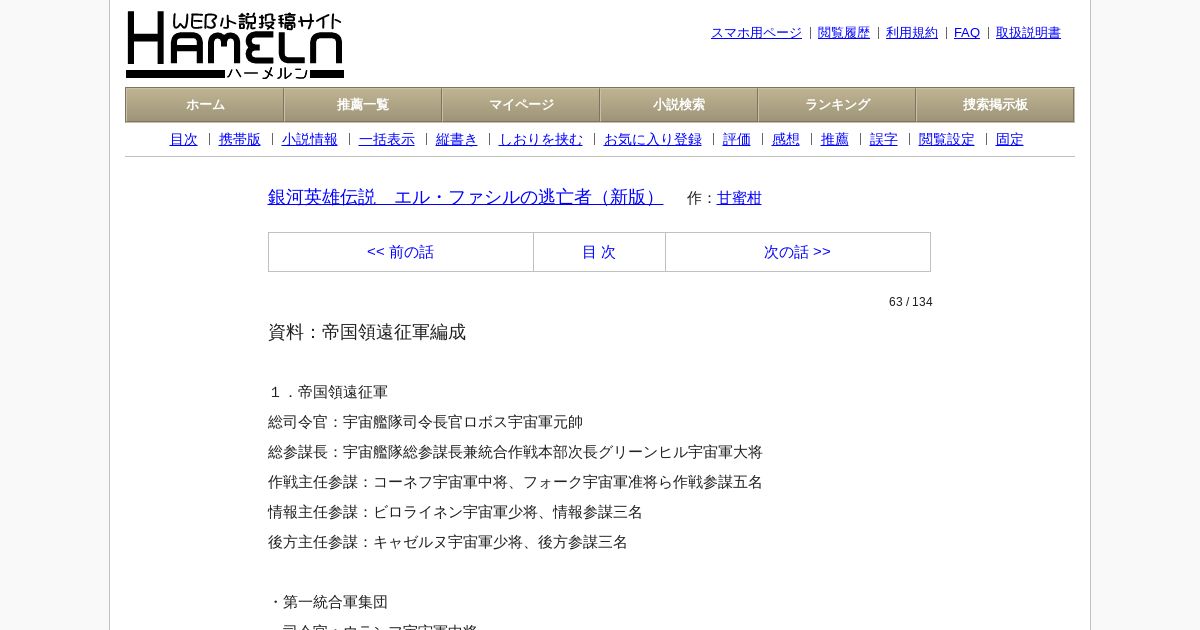Viewport: 1200px width, 630px height.
Task: Open 小説情報 novel info
Action: tap(310, 140)
